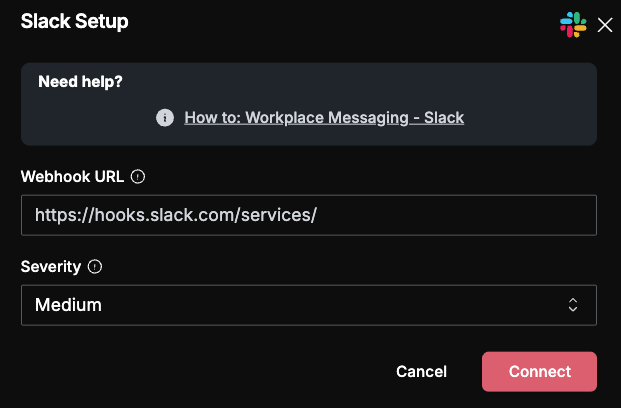Select the Medium value in Severity box

[68, 305]
